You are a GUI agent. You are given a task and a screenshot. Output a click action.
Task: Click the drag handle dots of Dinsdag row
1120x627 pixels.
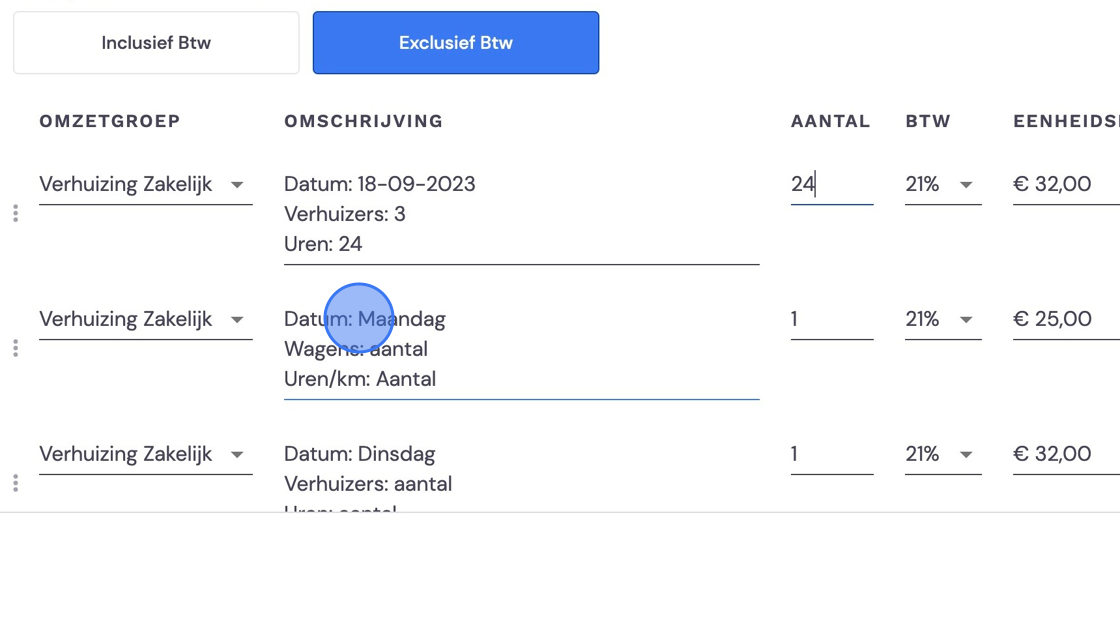(x=16, y=483)
